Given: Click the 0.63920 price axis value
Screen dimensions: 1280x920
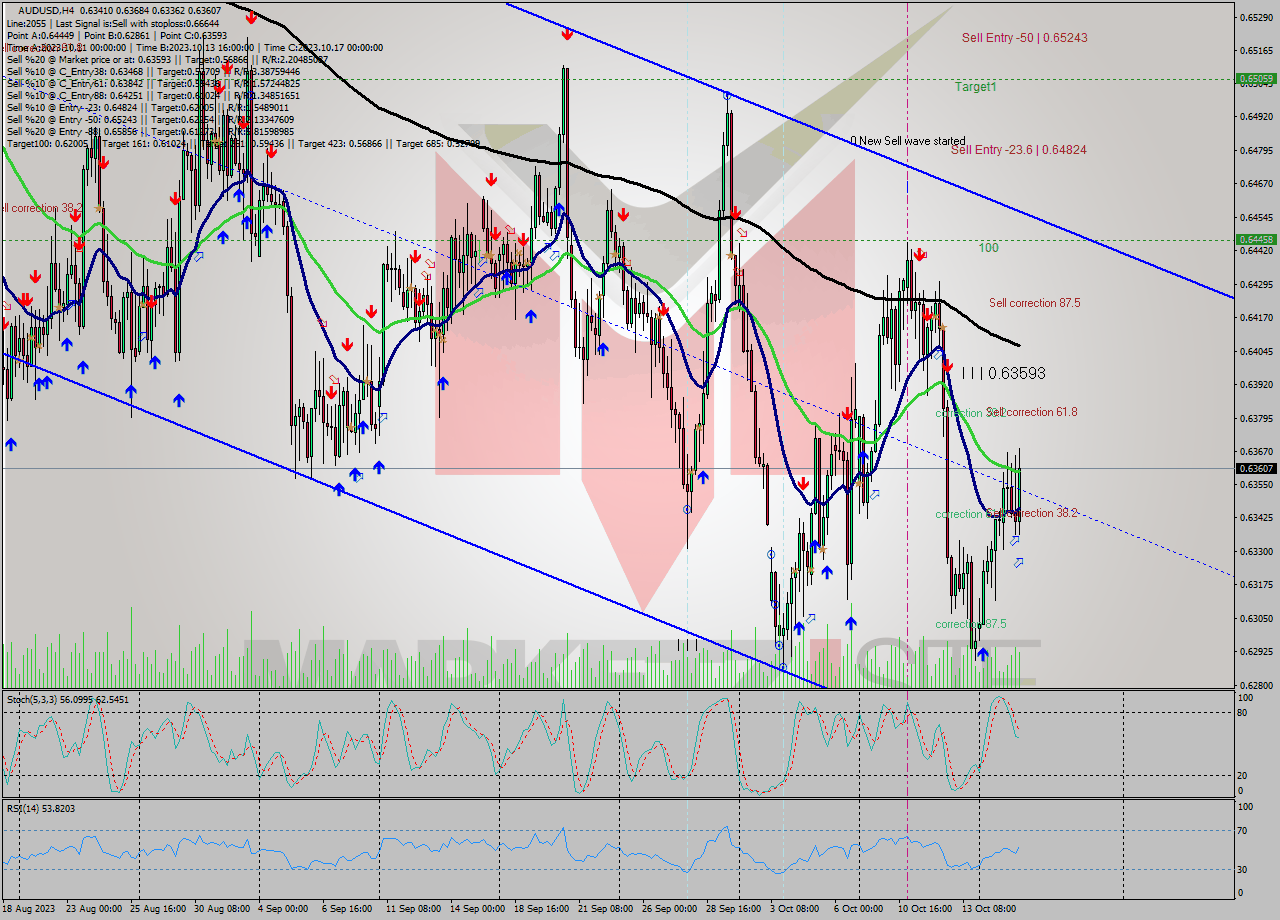Looking at the screenshot, I should tap(1256, 384).
